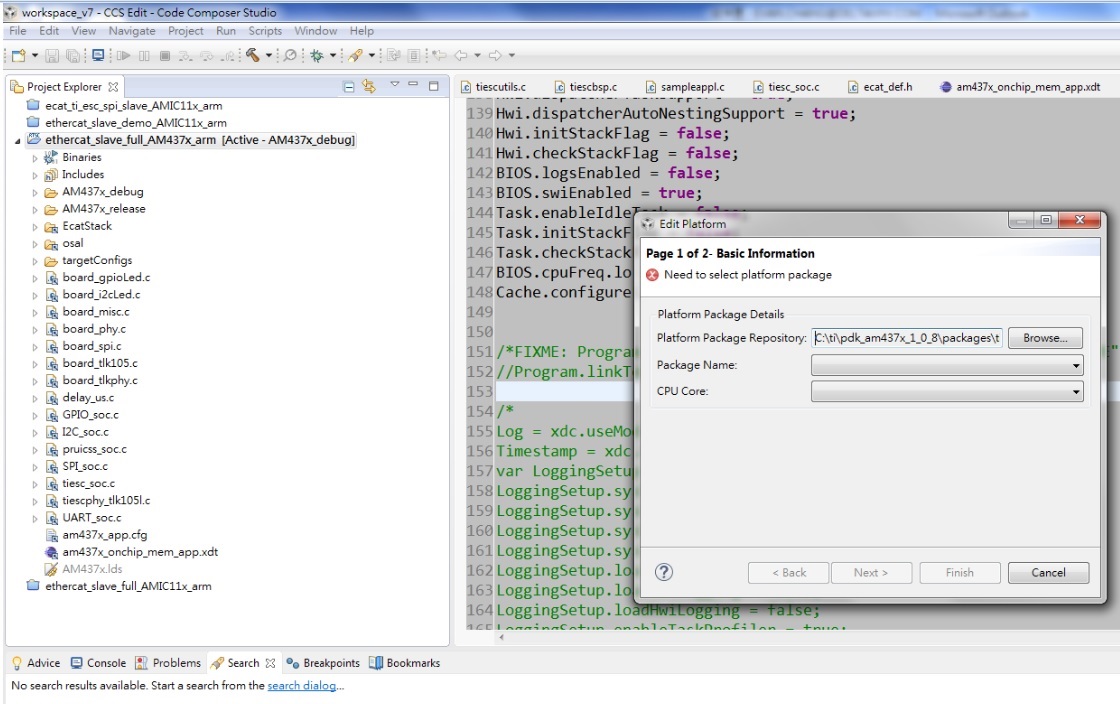Click the < Back button in the dialog
Viewport: 1120px width, 704px height.
[x=789, y=573]
